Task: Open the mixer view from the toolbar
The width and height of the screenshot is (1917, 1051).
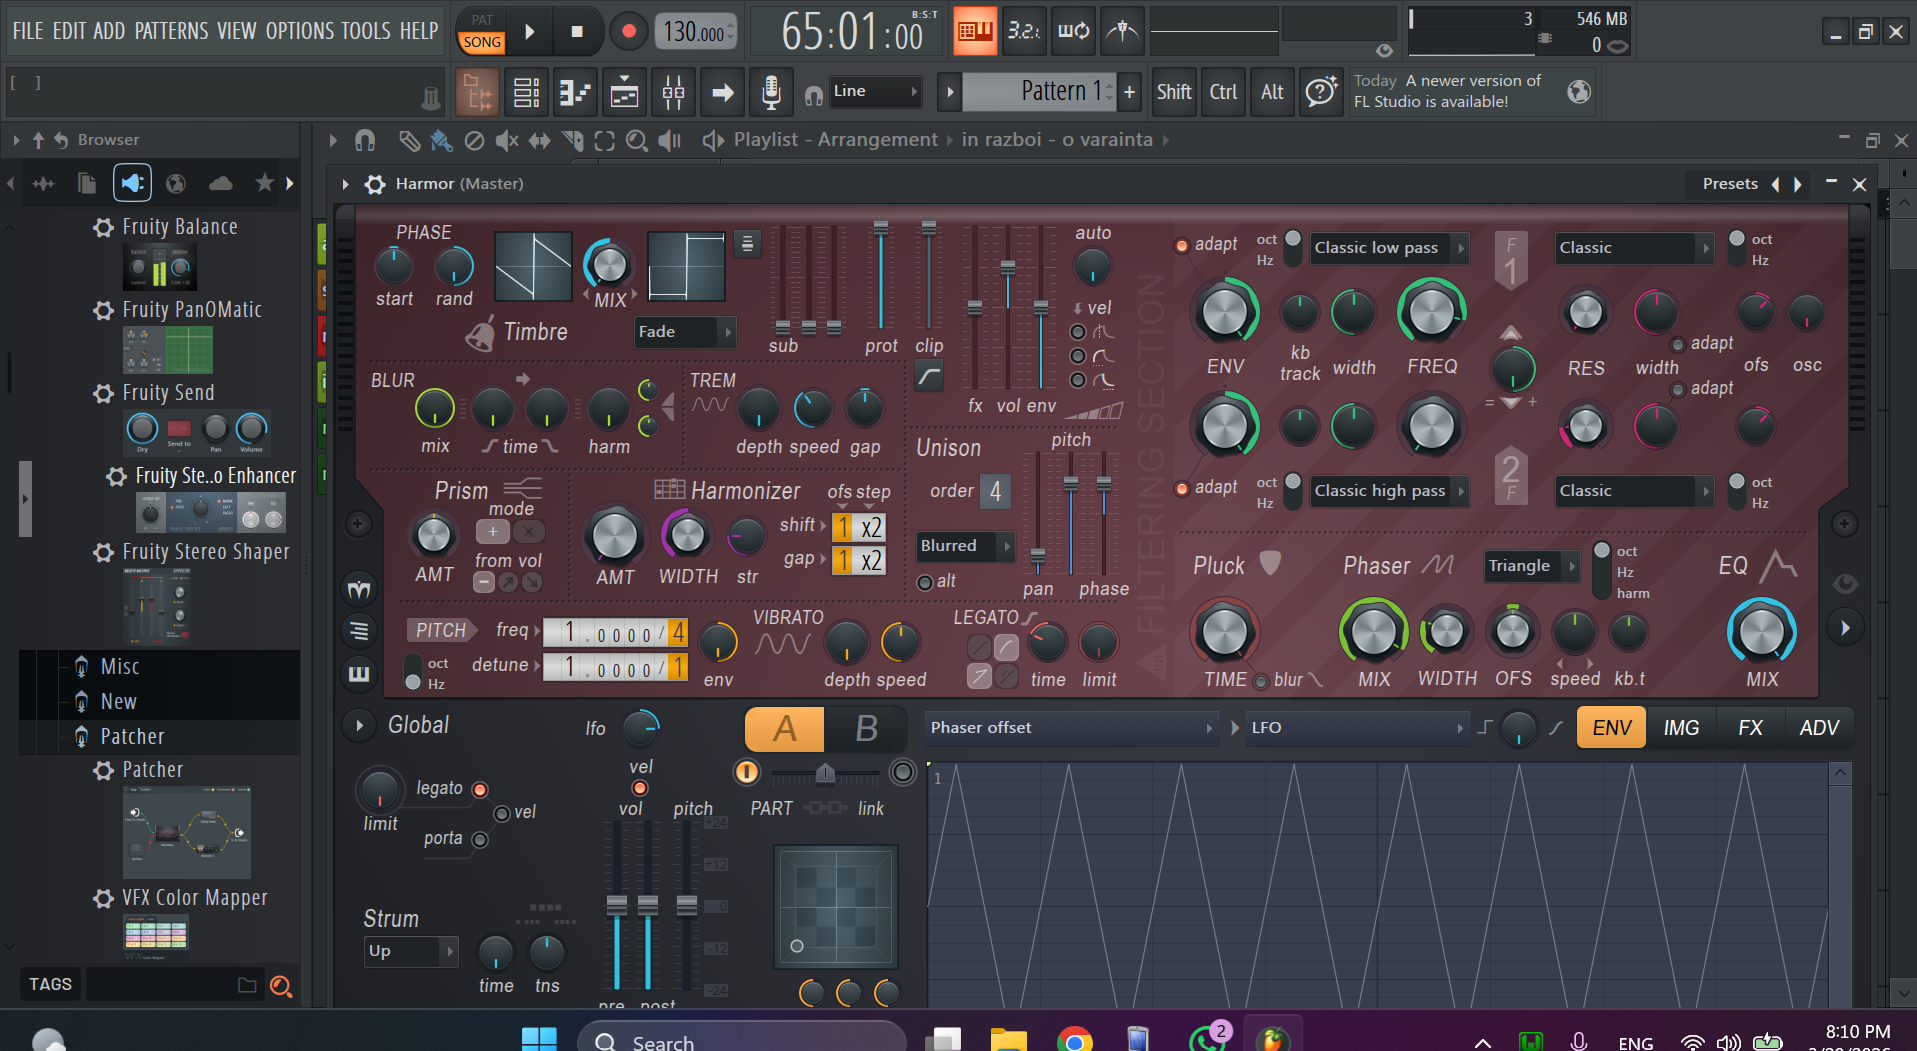Action: 674,93
